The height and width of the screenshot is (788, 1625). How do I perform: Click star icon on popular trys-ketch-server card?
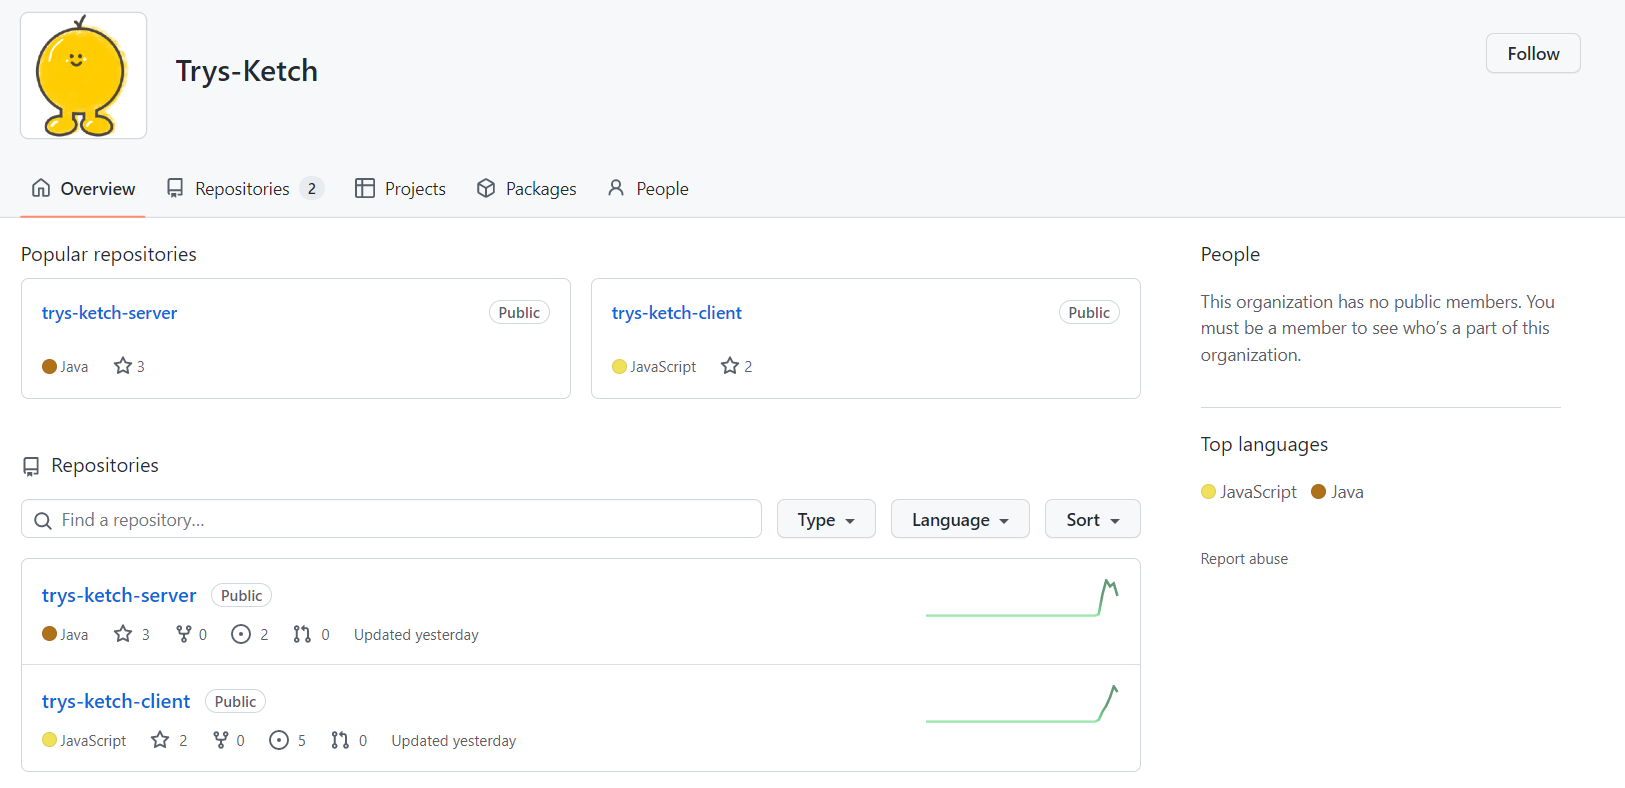[123, 366]
